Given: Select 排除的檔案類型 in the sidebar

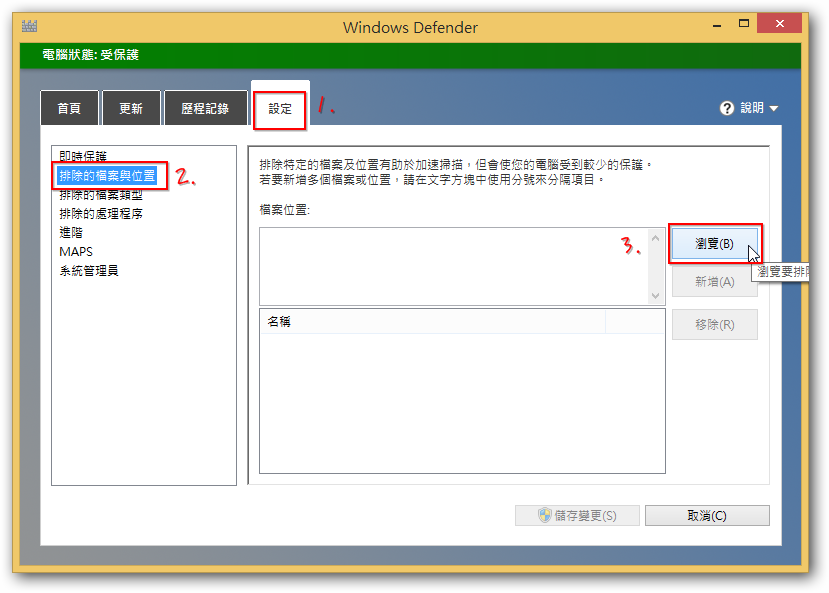Looking at the screenshot, I should tap(101, 195).
